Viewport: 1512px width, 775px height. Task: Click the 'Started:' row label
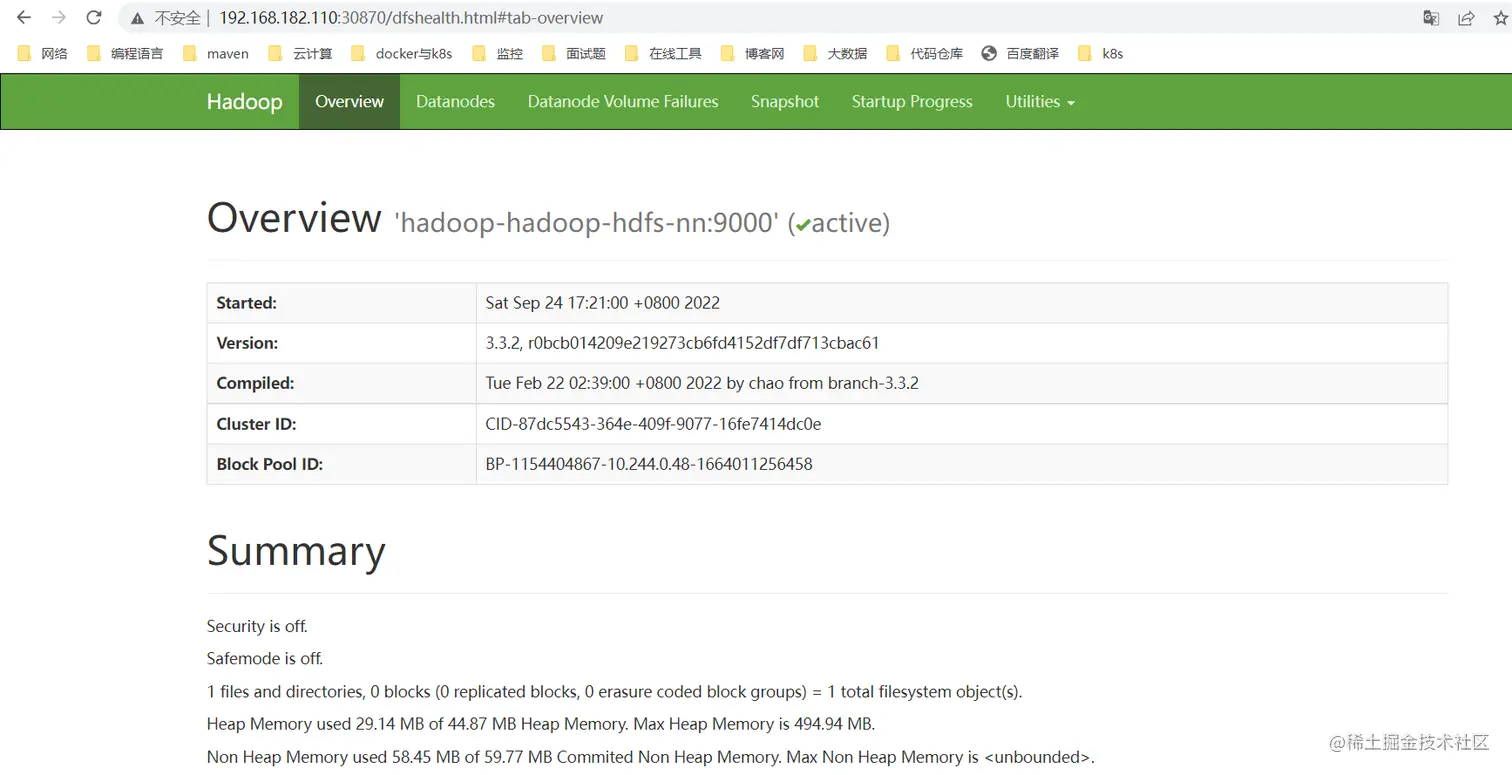[247, 303]
